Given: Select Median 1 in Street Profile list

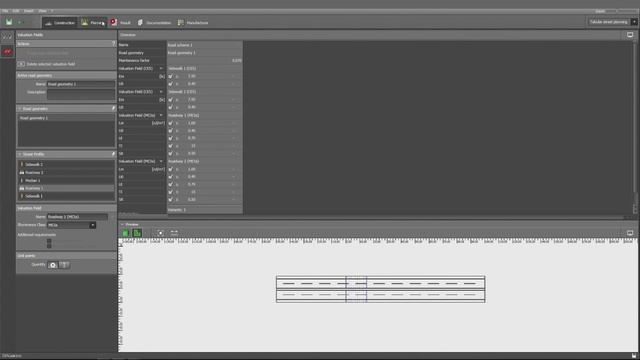Looking at the screenshot, I should (x=66, y=180).
